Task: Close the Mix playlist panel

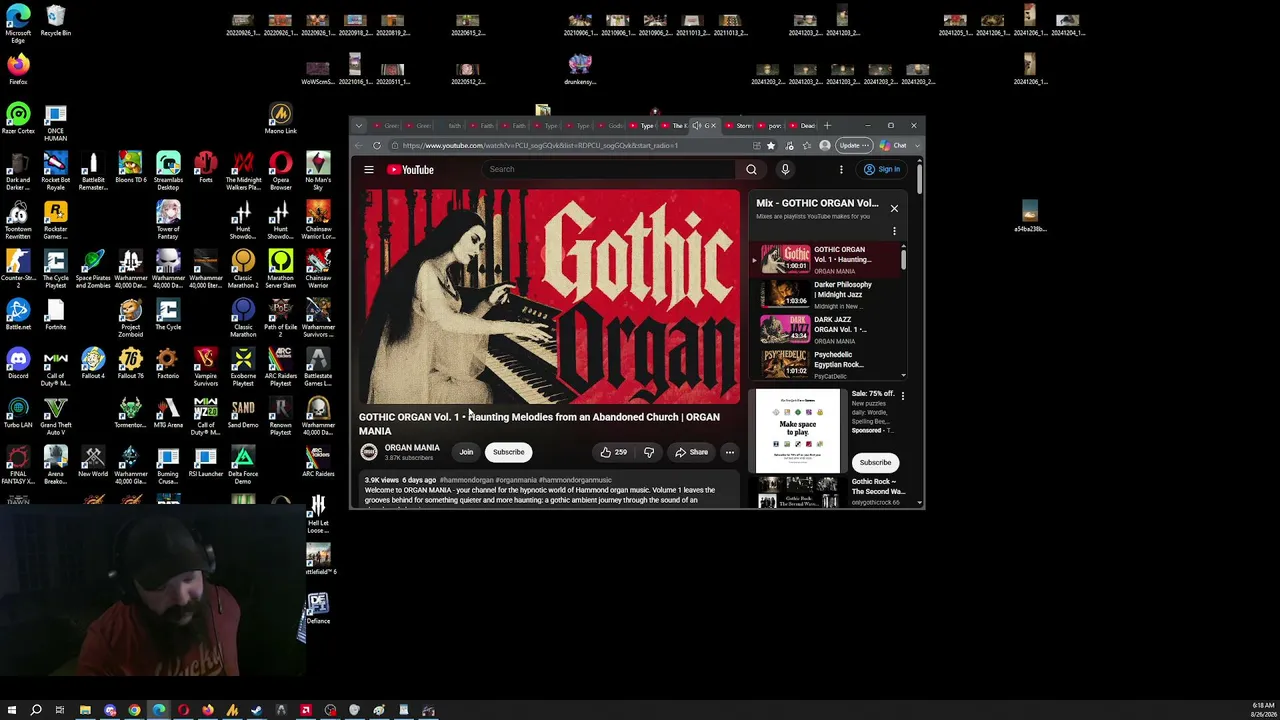Action: (x=894, y=208)
